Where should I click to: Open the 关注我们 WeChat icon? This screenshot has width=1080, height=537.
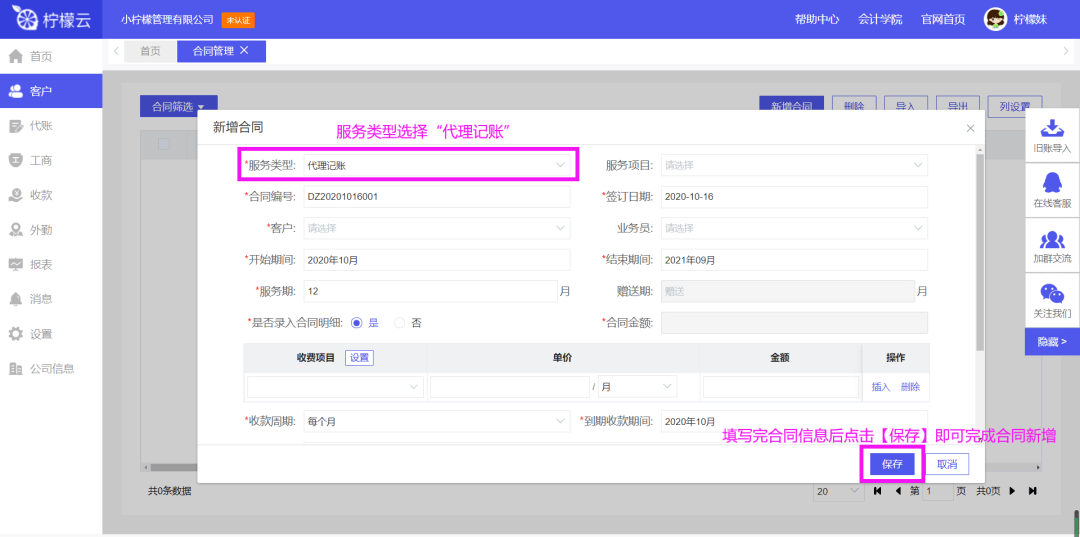pos(1051,293)
